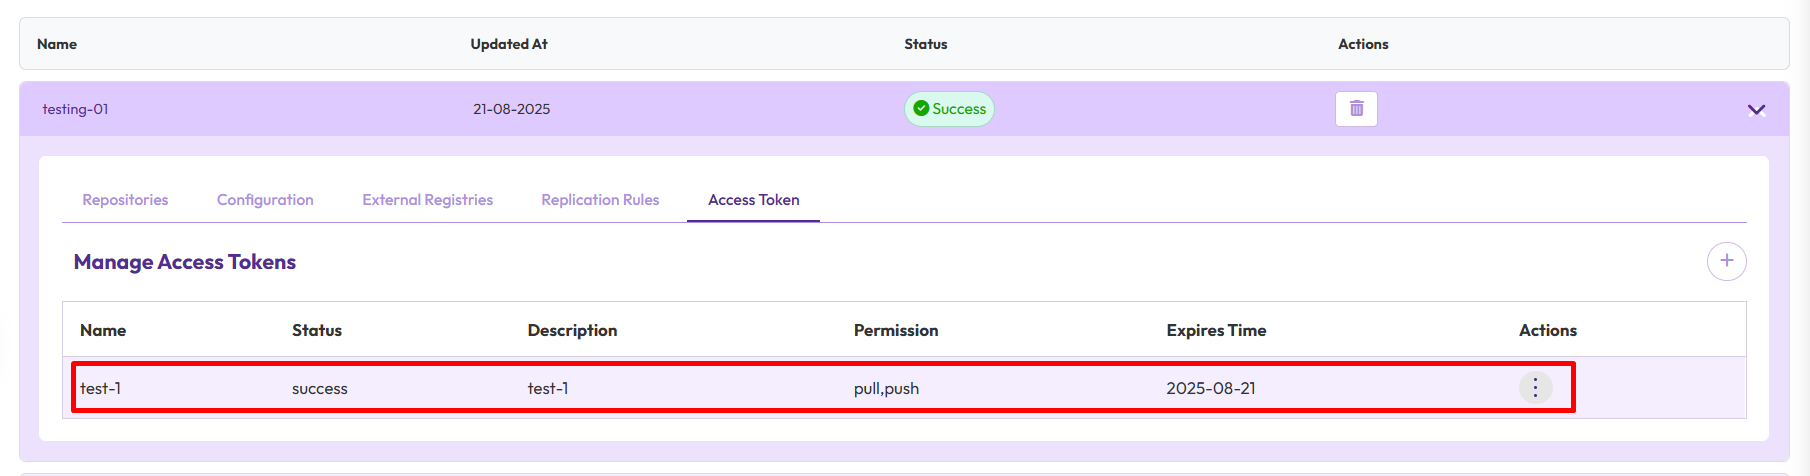
Task: Switch to the Repositories tab
Action: pyautogui.click(x=125, y=200)
